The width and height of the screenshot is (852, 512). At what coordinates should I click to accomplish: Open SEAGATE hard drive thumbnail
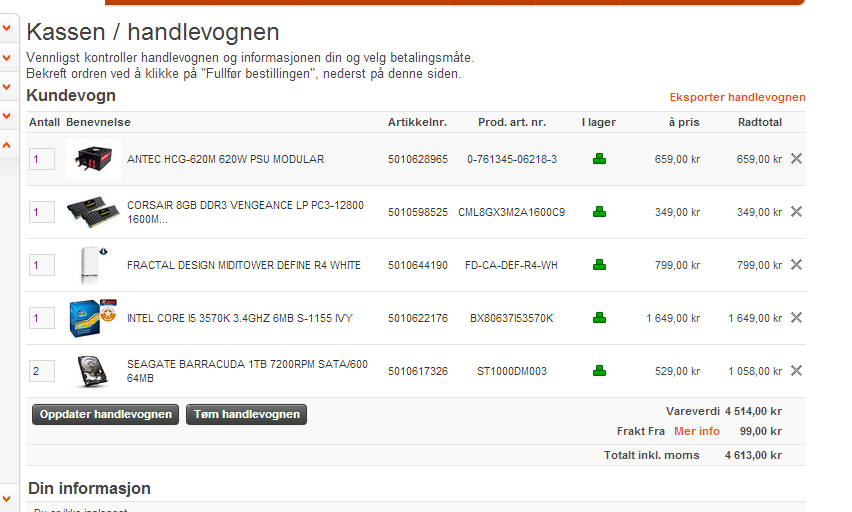(93, 371)
